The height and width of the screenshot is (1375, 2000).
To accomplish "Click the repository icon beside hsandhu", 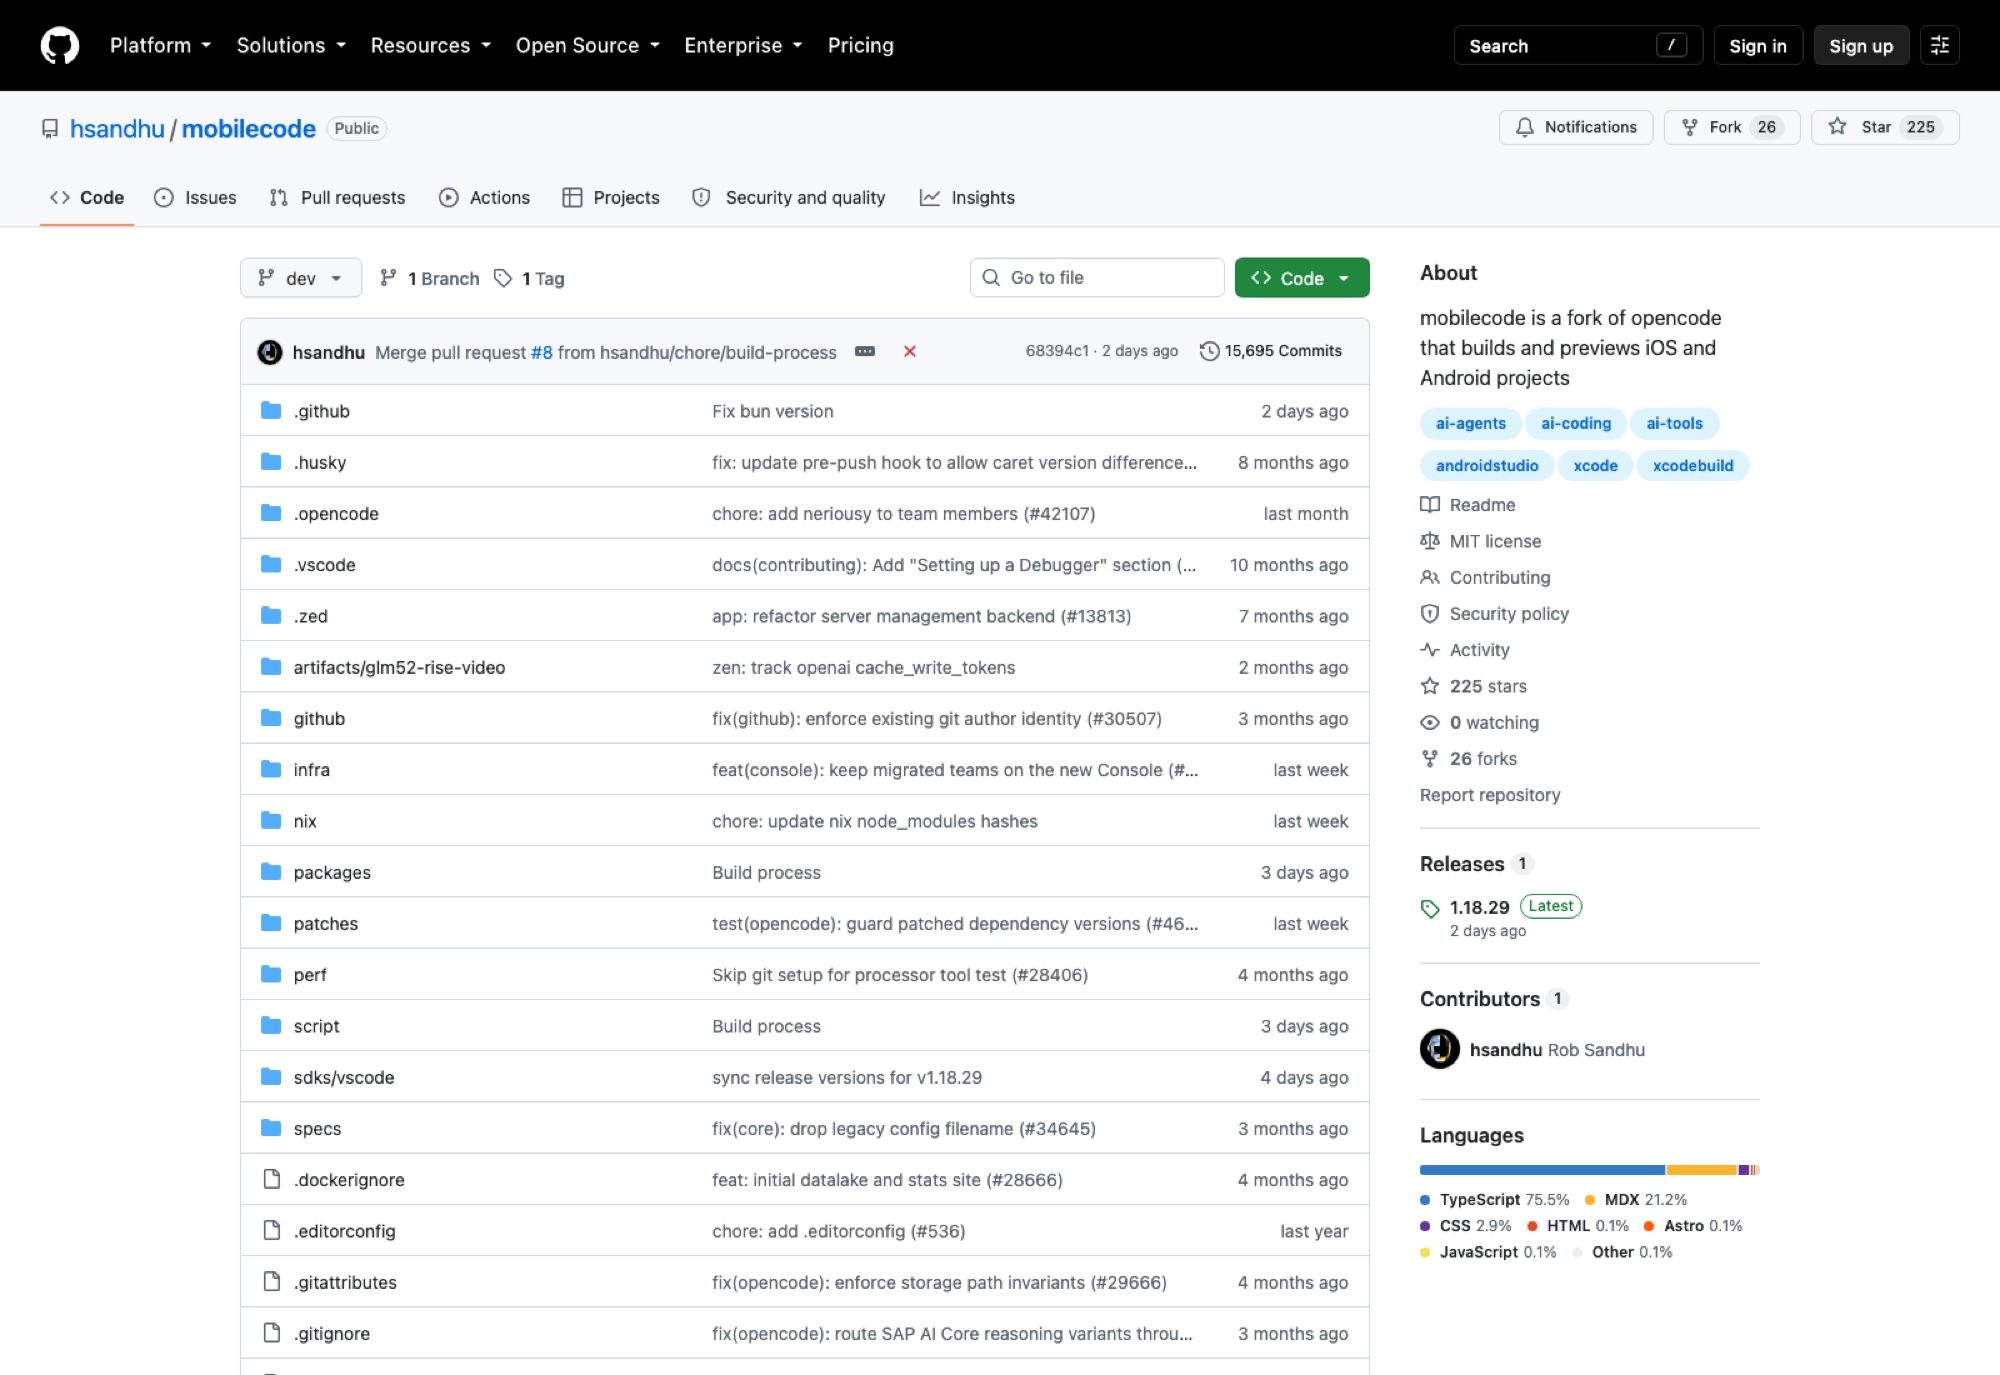I will [x=50, y=129].
